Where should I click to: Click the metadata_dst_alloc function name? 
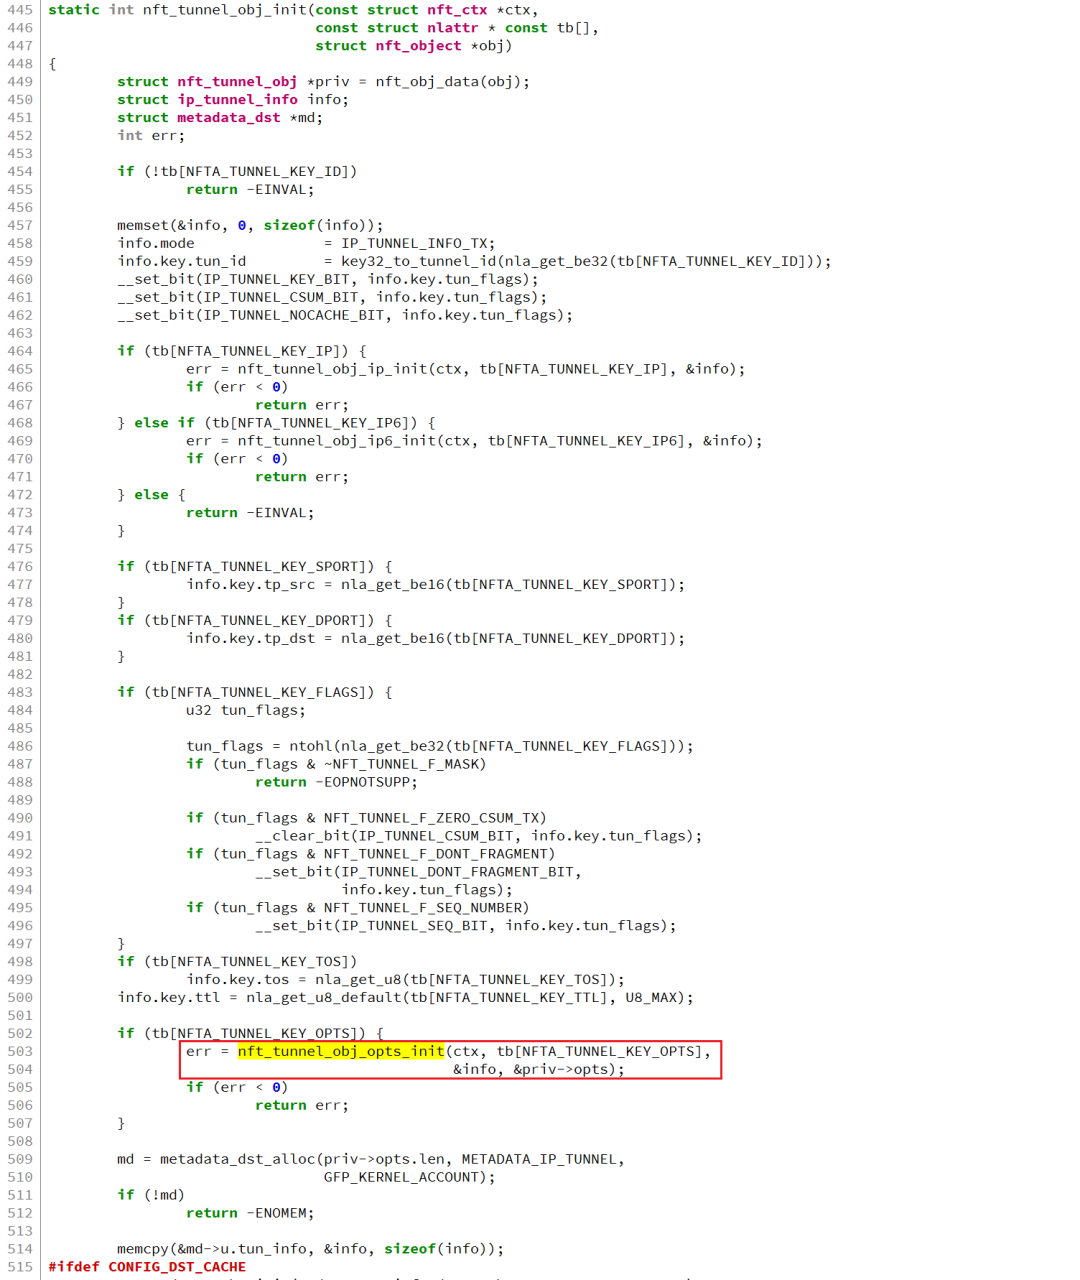[x=238, y=1159]
